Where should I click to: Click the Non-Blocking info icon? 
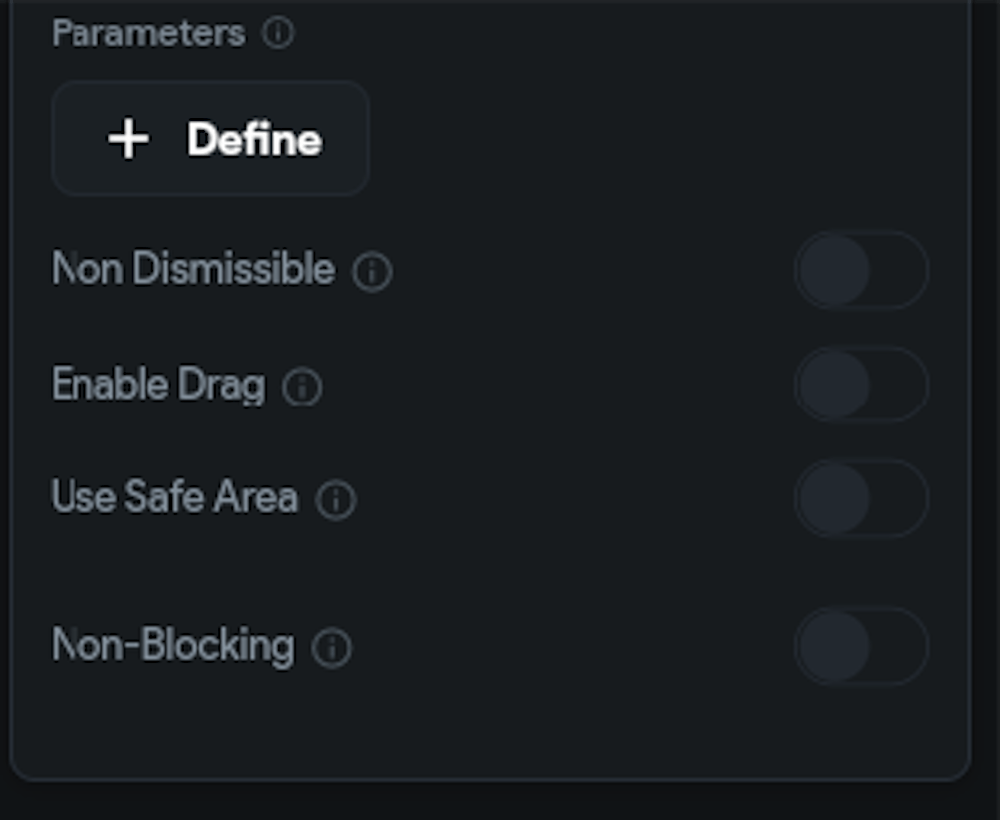click(332, 648)
